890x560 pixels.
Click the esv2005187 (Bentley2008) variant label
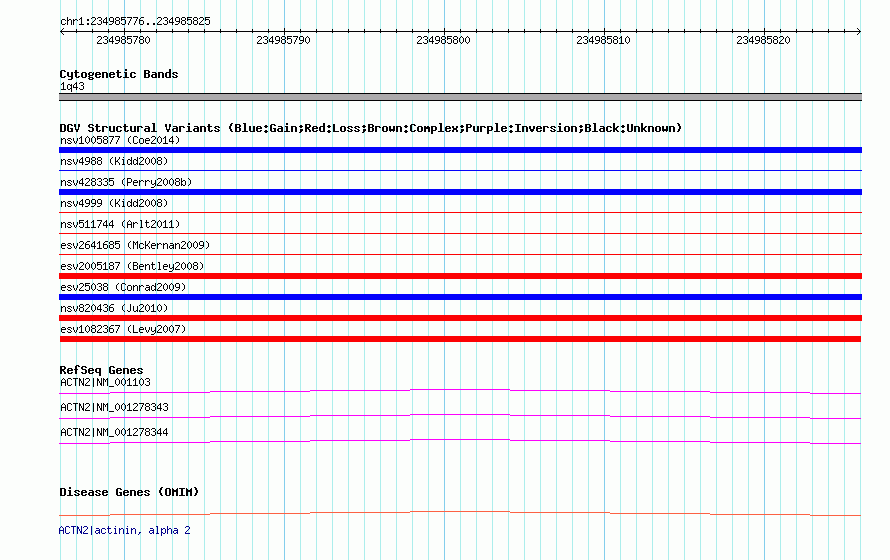[132, 266]
